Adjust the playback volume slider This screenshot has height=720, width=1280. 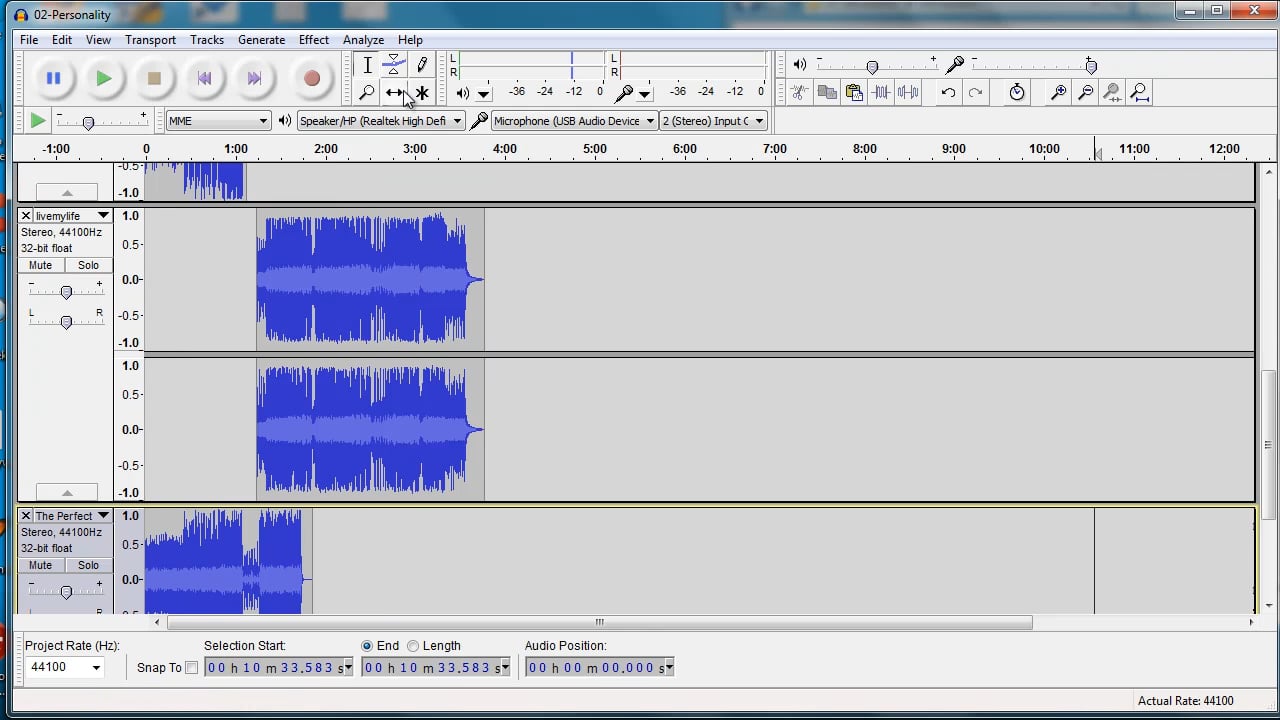(872, 67)
